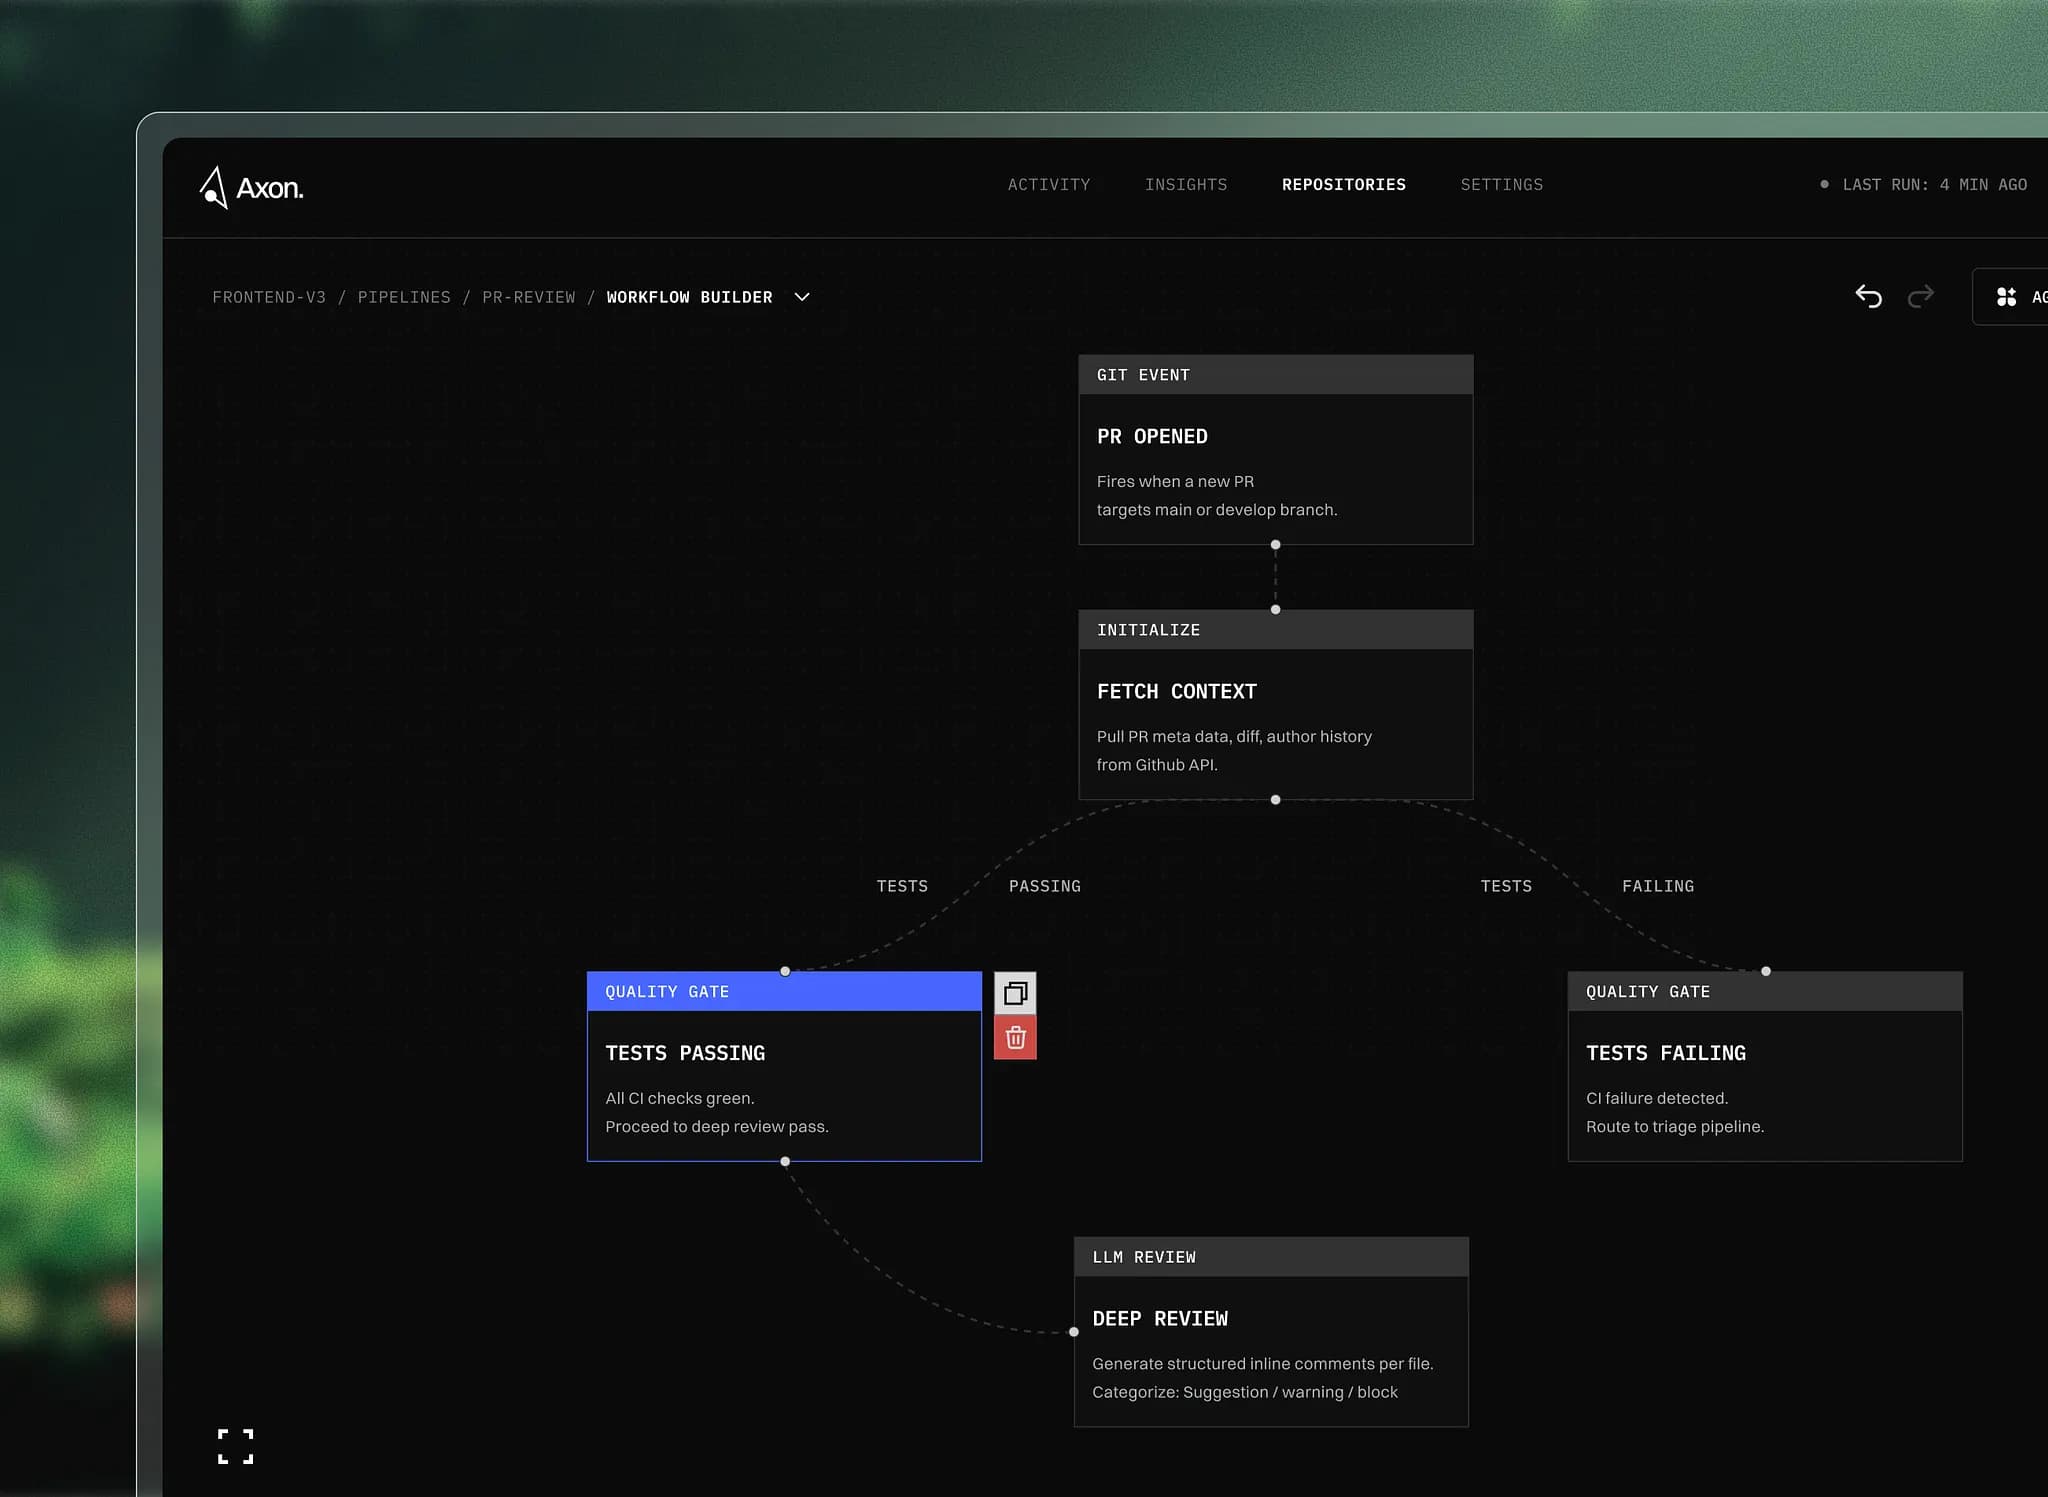Click Tests Passing bottom connector dot

(785, 1161)
